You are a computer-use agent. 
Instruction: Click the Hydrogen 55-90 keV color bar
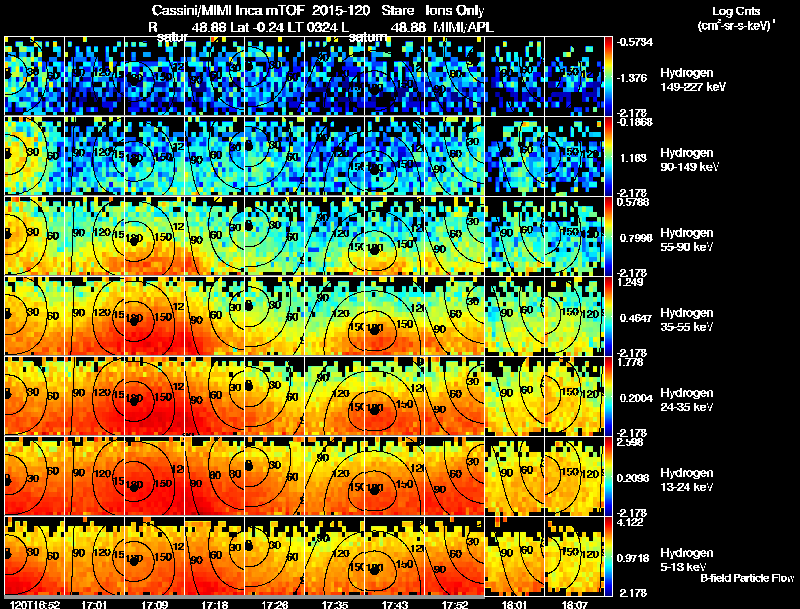608,236
